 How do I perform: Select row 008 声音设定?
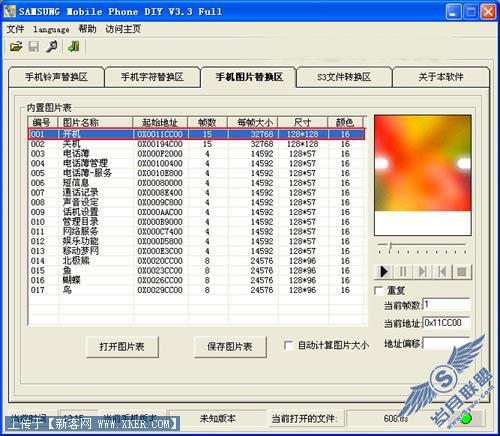tap(197, 202)
